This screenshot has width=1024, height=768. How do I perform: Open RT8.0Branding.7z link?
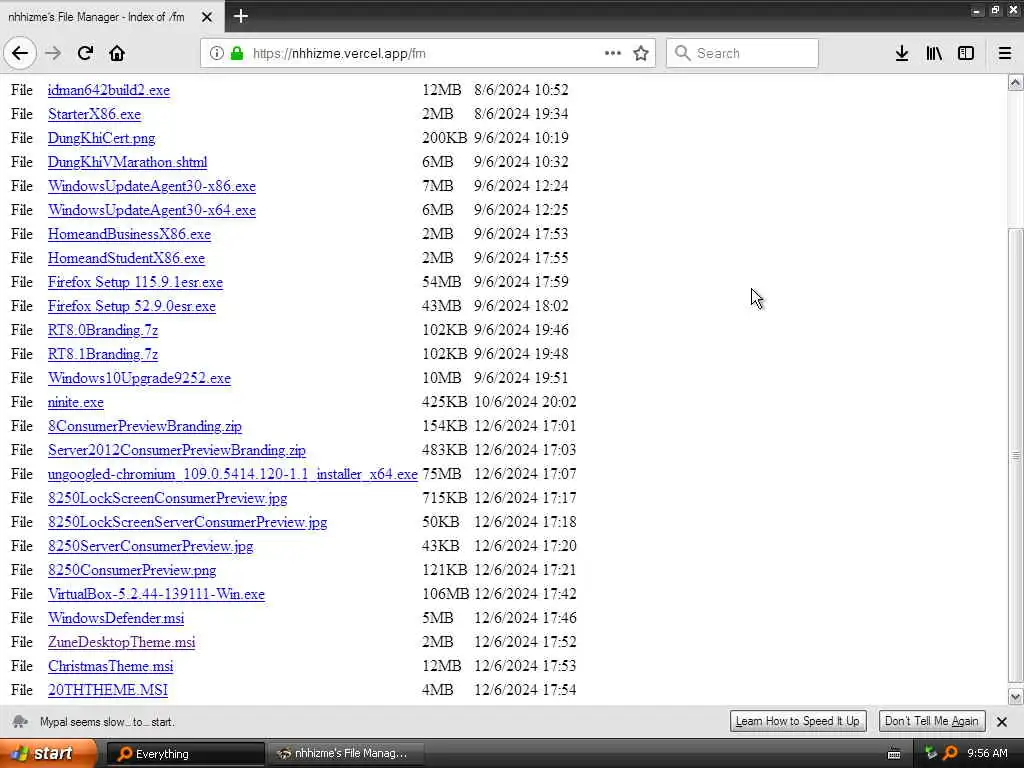[x=103, y=330]
